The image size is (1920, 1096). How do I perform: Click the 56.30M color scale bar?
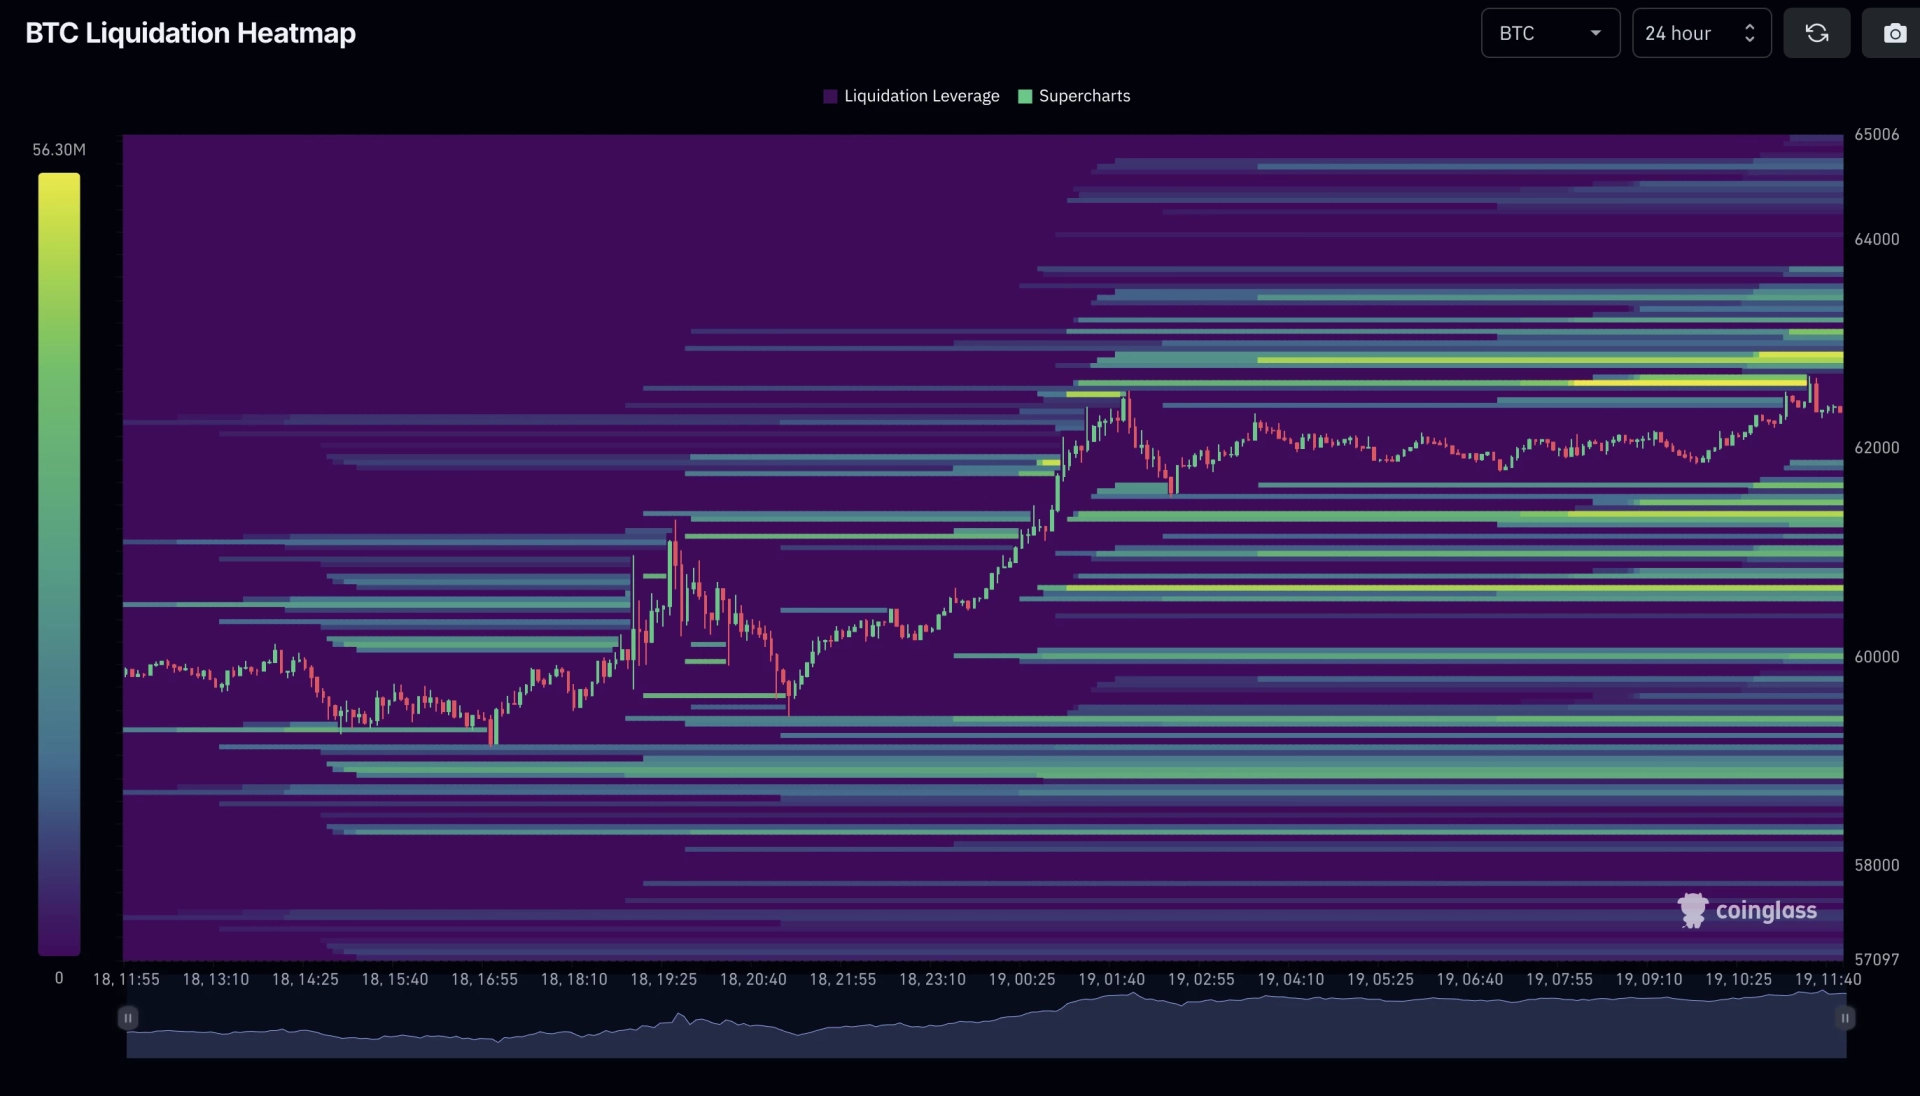tap(59, 564)
